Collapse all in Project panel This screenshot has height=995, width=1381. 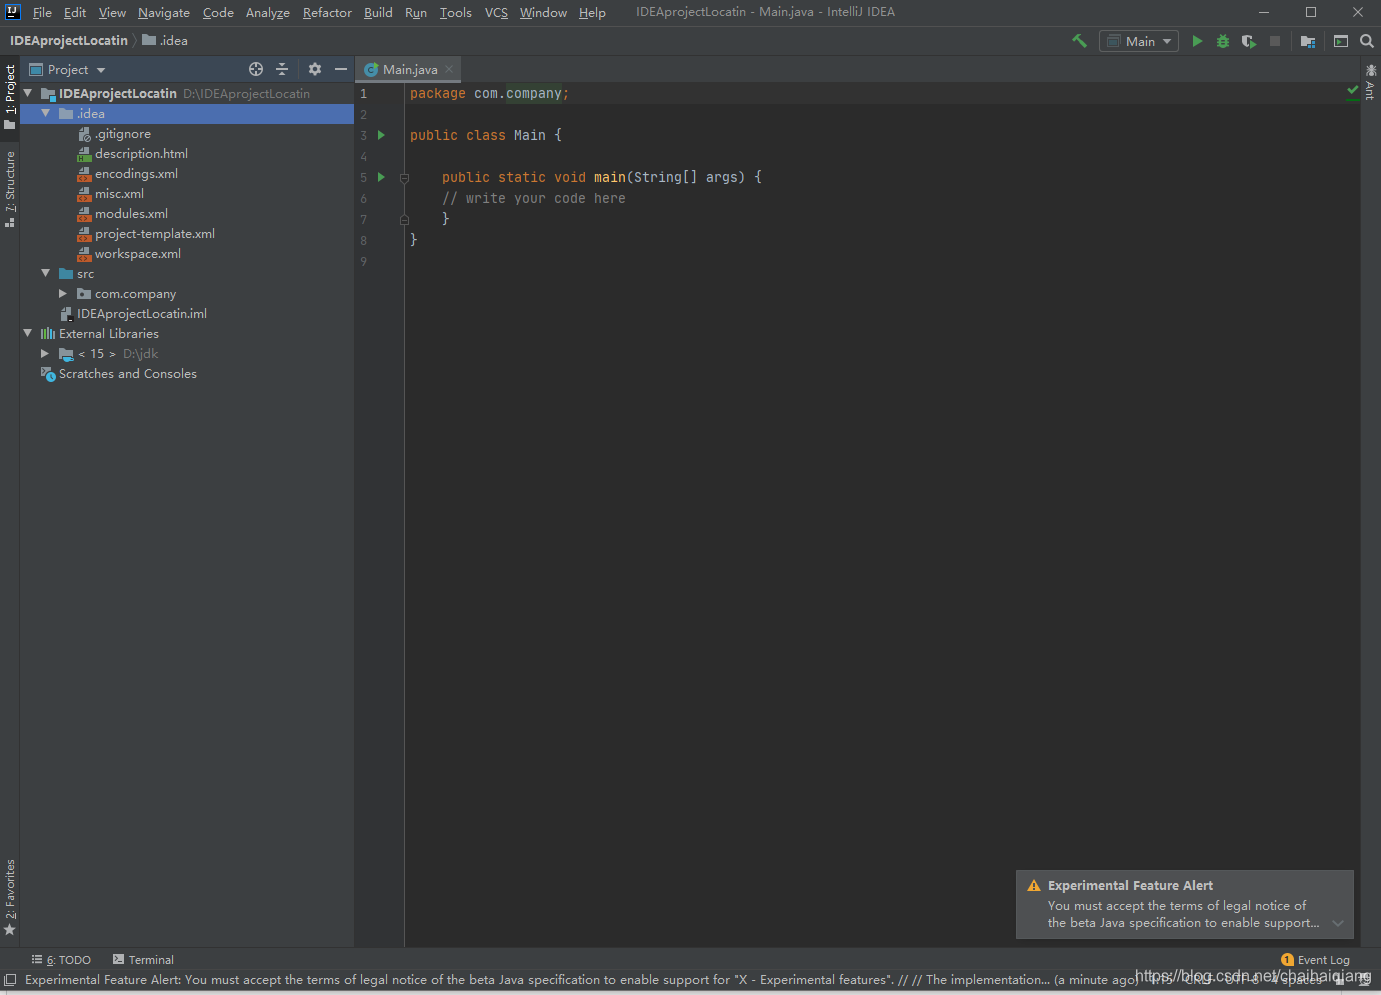[282, 69]
